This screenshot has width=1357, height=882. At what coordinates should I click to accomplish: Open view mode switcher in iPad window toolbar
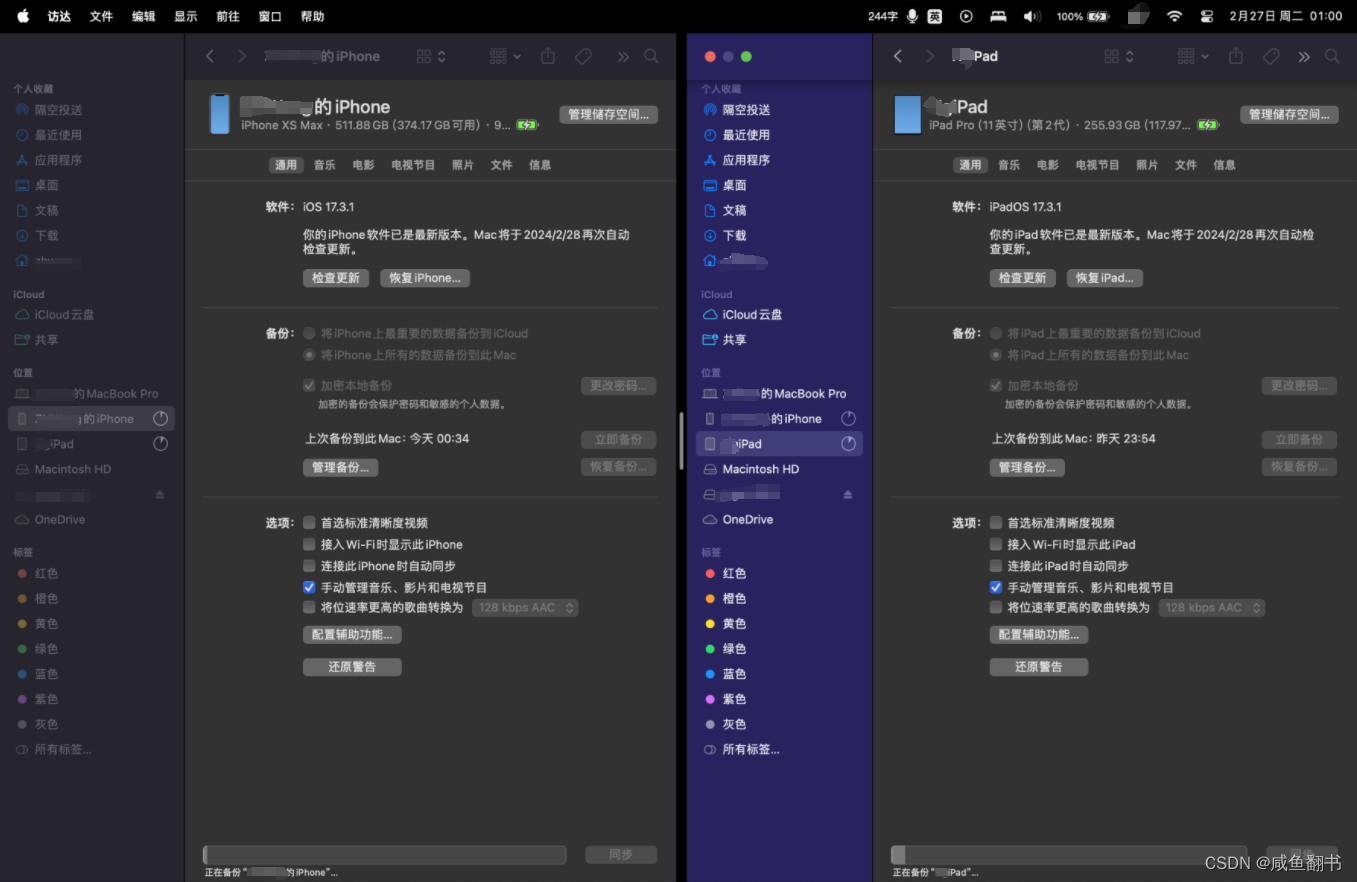click(1120, 57)
